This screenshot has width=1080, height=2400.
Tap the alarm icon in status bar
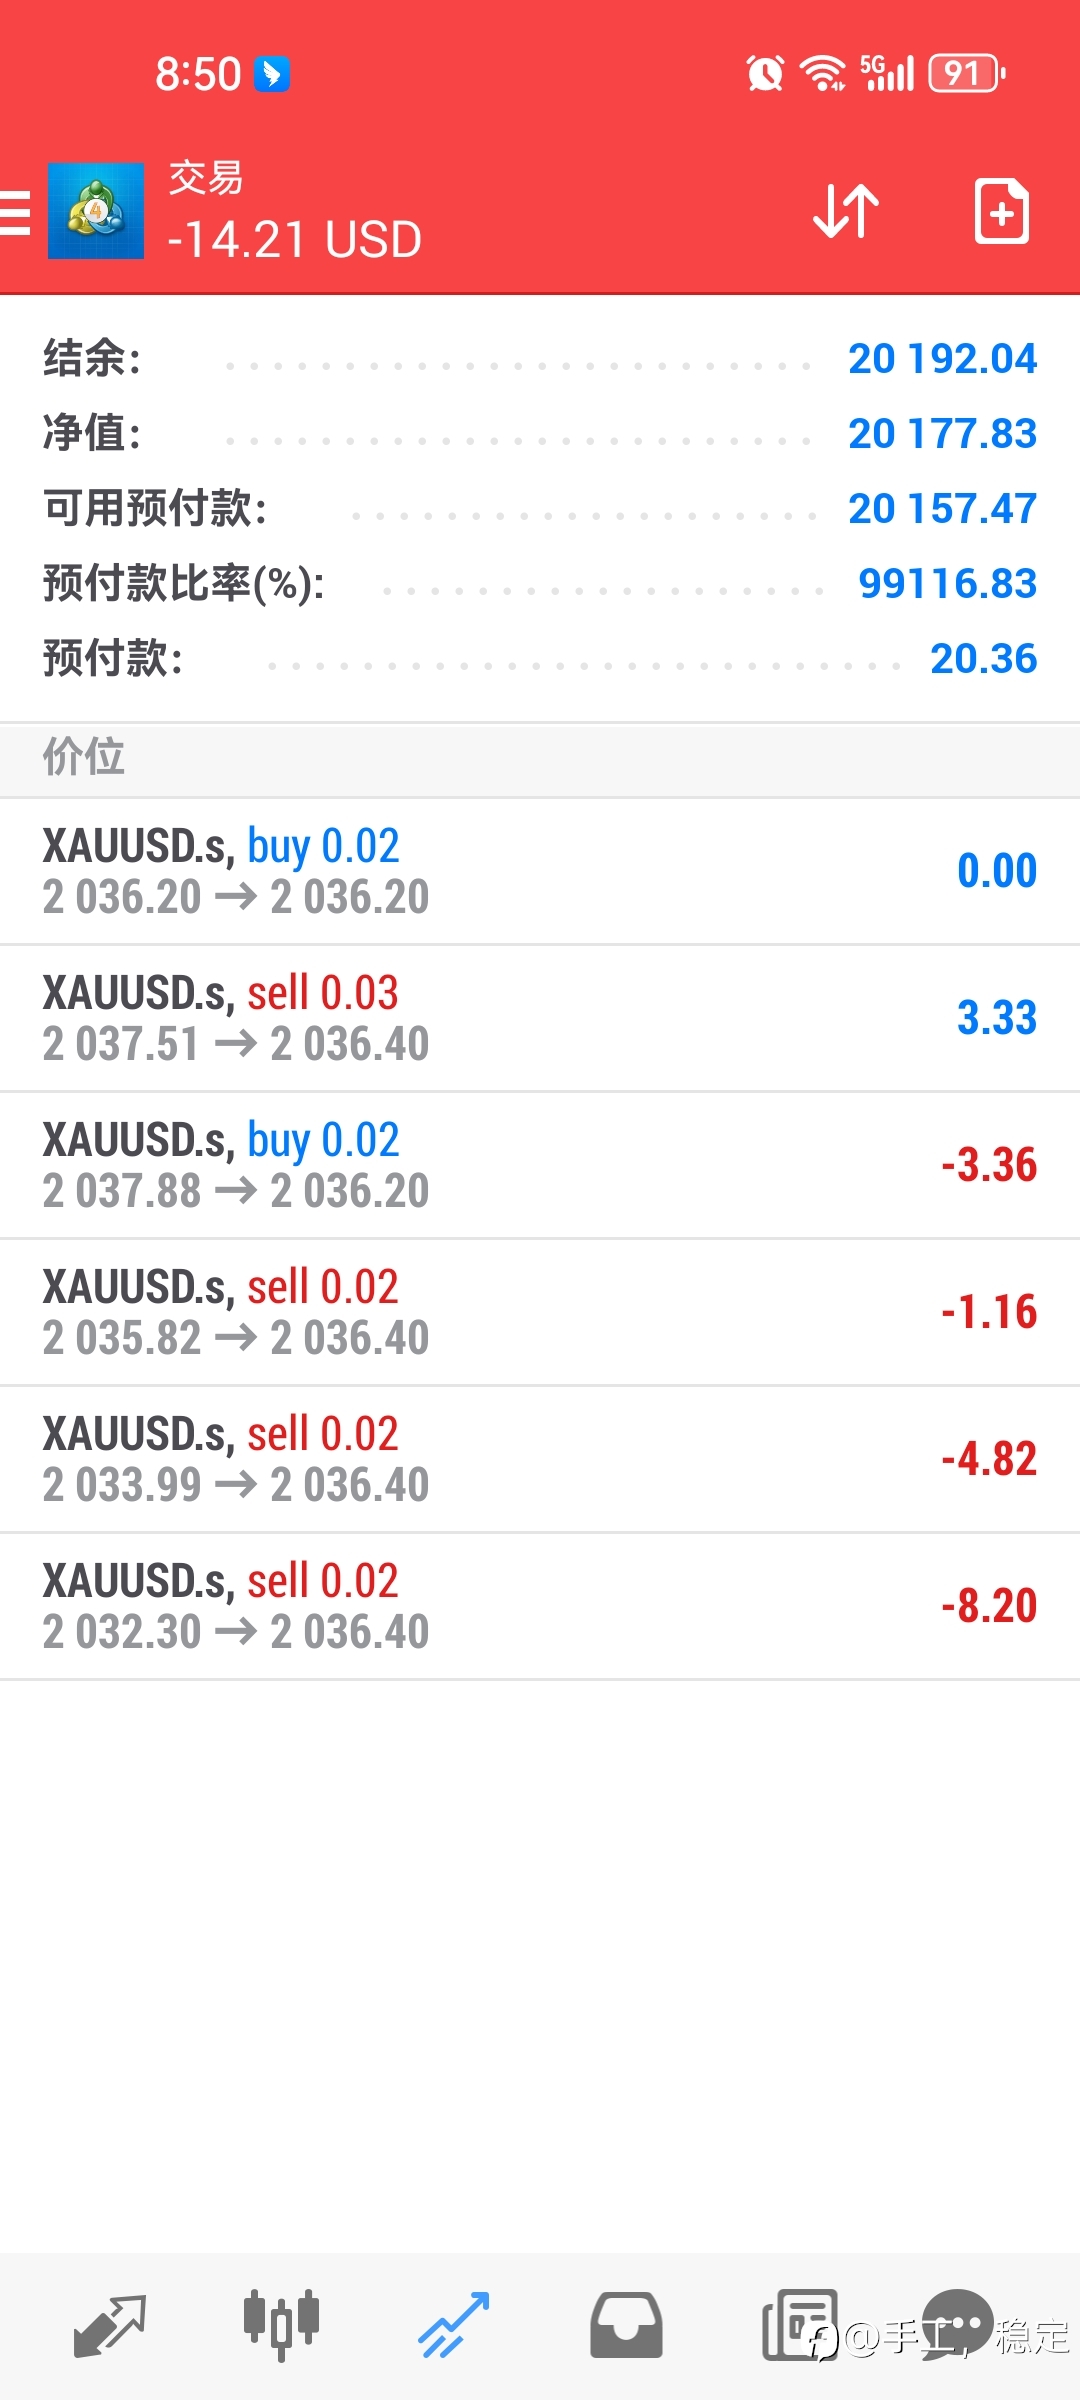[765, 73]
